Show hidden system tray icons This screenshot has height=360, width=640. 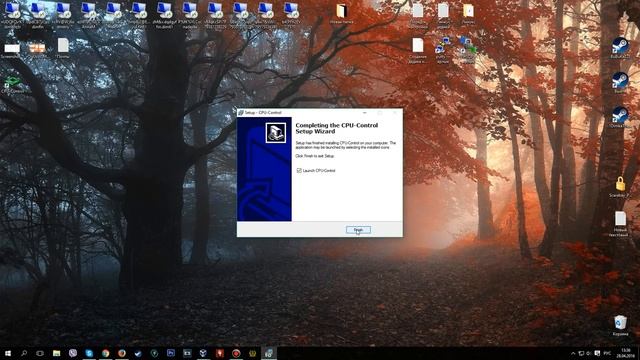(x=573, y=353)
